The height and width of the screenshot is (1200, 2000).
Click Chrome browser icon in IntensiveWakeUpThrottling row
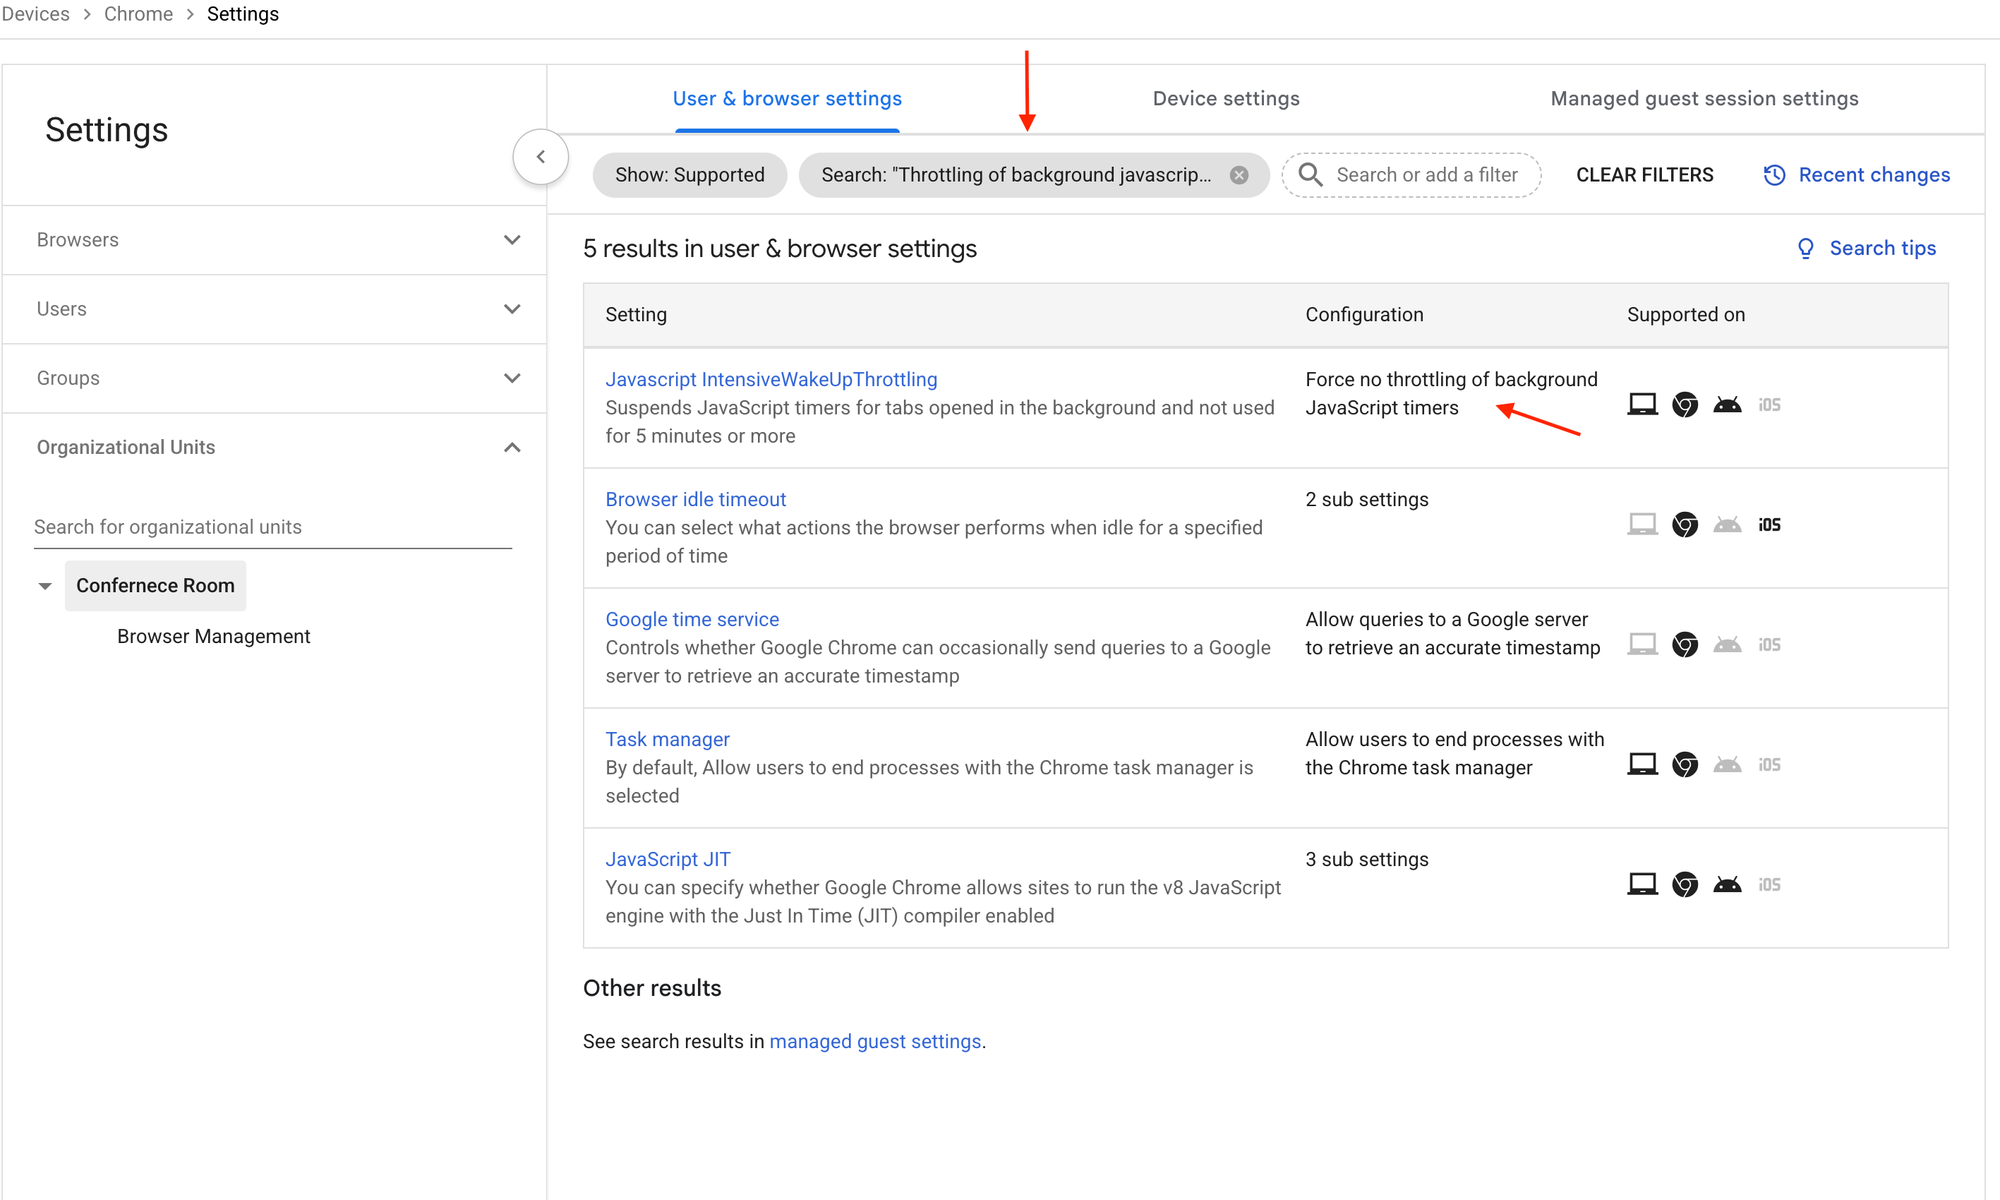point(1685,404)
